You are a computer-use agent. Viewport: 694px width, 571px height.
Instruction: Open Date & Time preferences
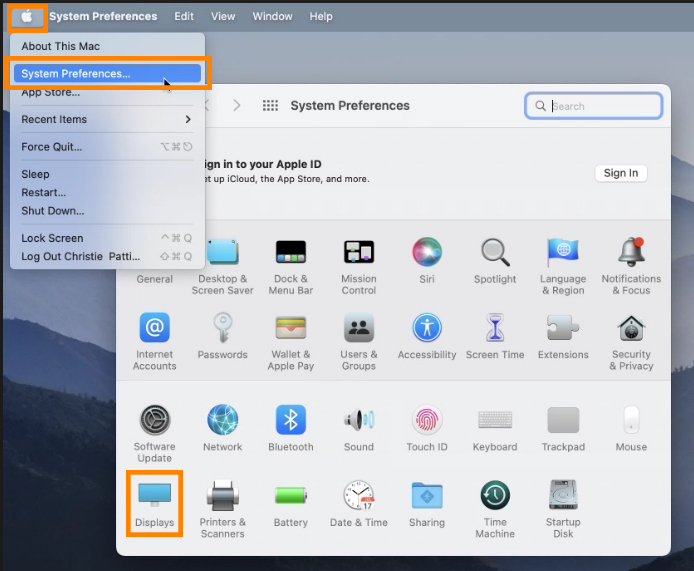click(x=359, y=504)
